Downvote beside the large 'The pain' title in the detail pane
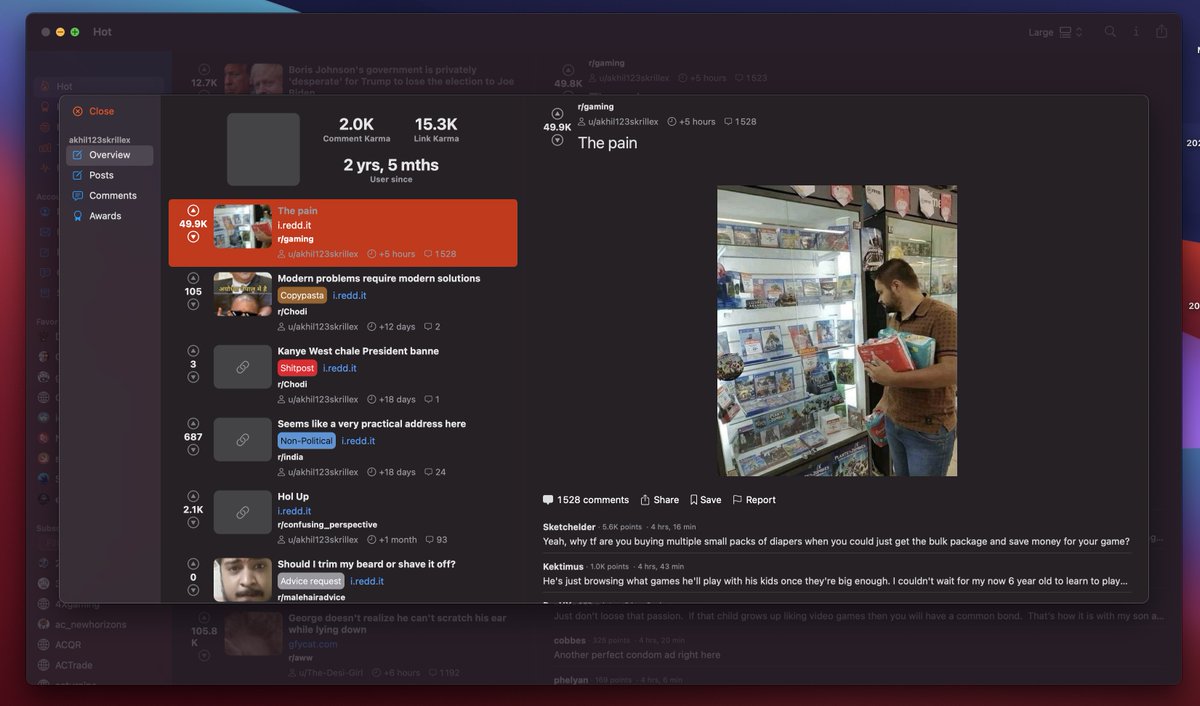Viewport: 1200px width, 706px height. (557, 141)
